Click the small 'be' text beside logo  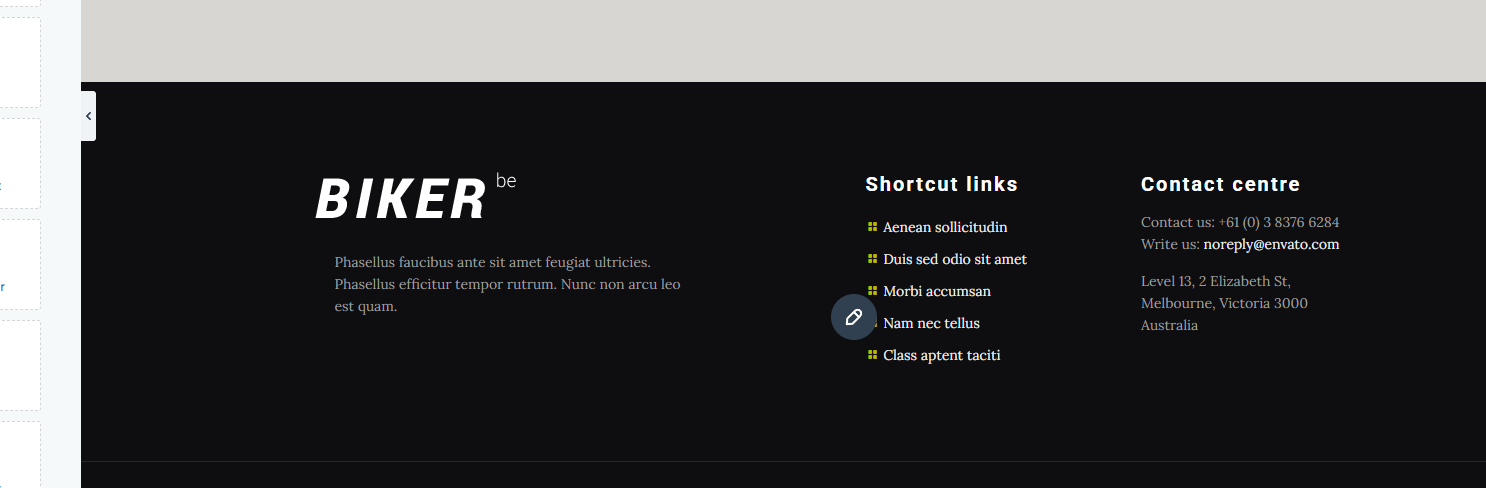[x=506, y=181]
